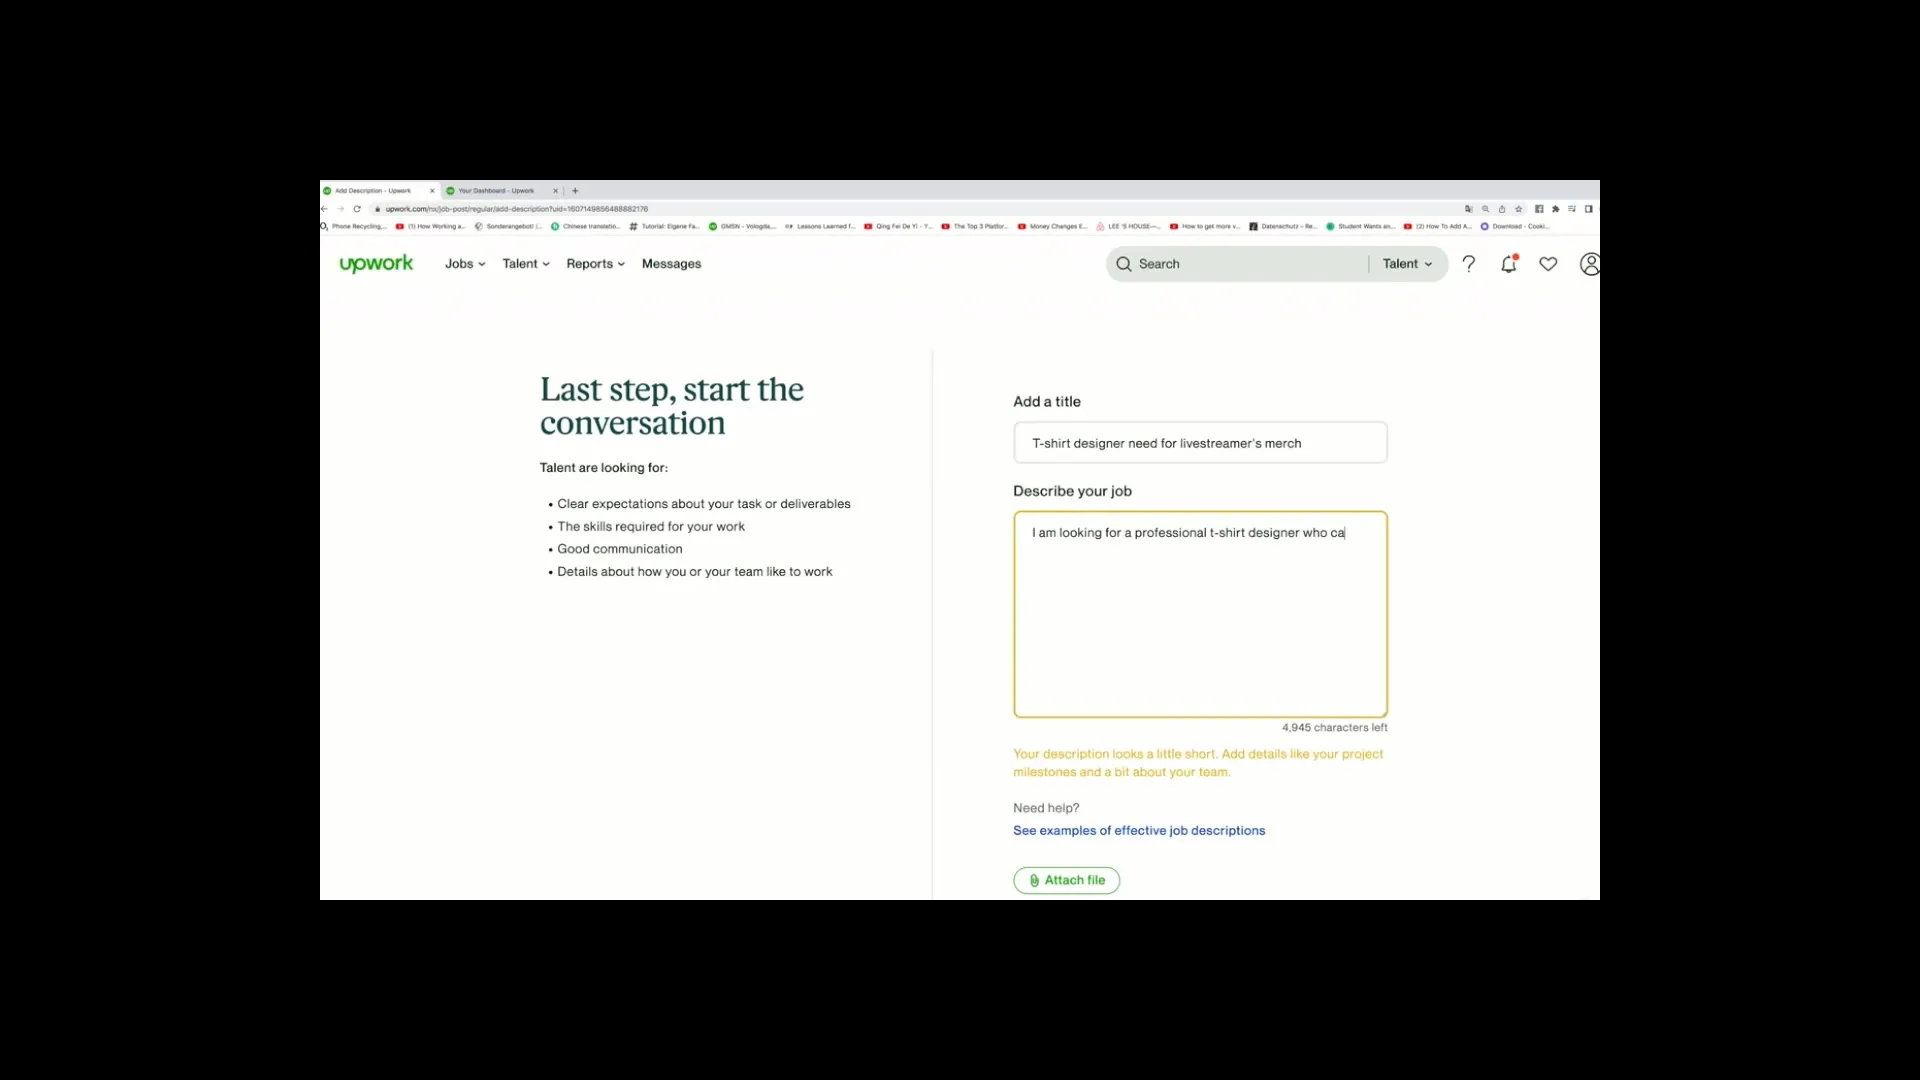Click the favorites heart icon
Screen dimensions: 1920x1080
tap(1548, 264)
